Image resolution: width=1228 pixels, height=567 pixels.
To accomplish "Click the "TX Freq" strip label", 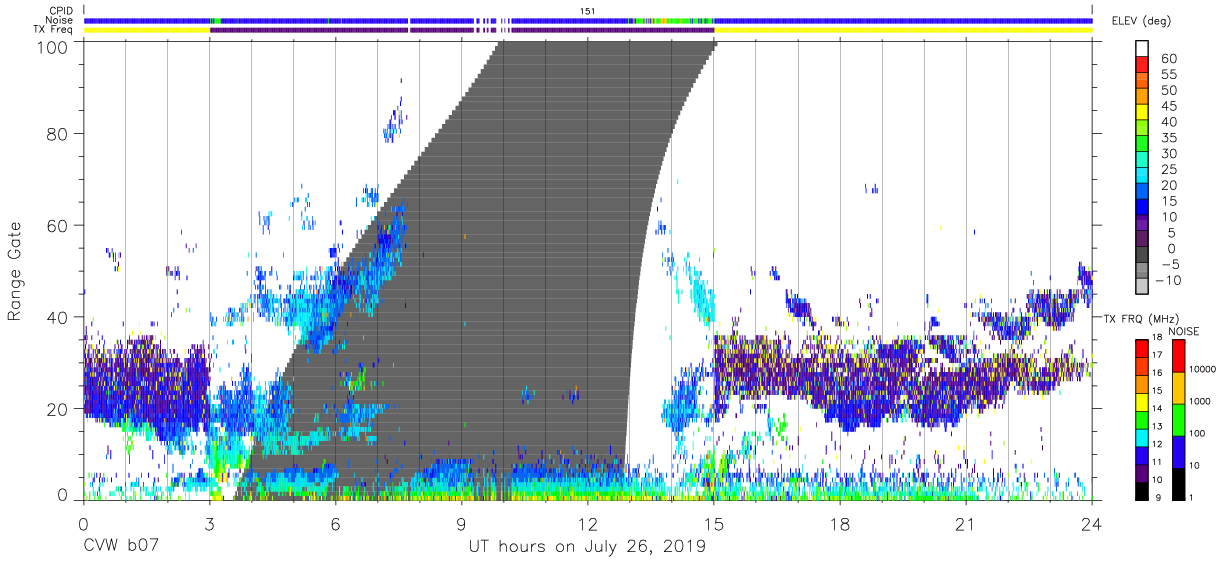I will click(55, 30).
